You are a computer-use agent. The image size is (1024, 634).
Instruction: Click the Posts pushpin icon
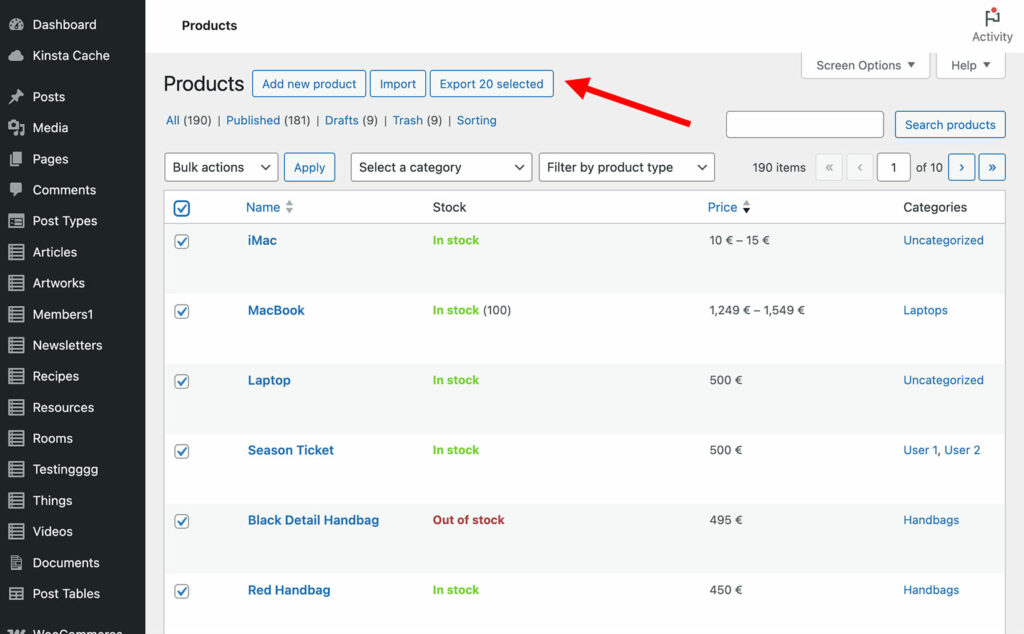pos(16,97)
